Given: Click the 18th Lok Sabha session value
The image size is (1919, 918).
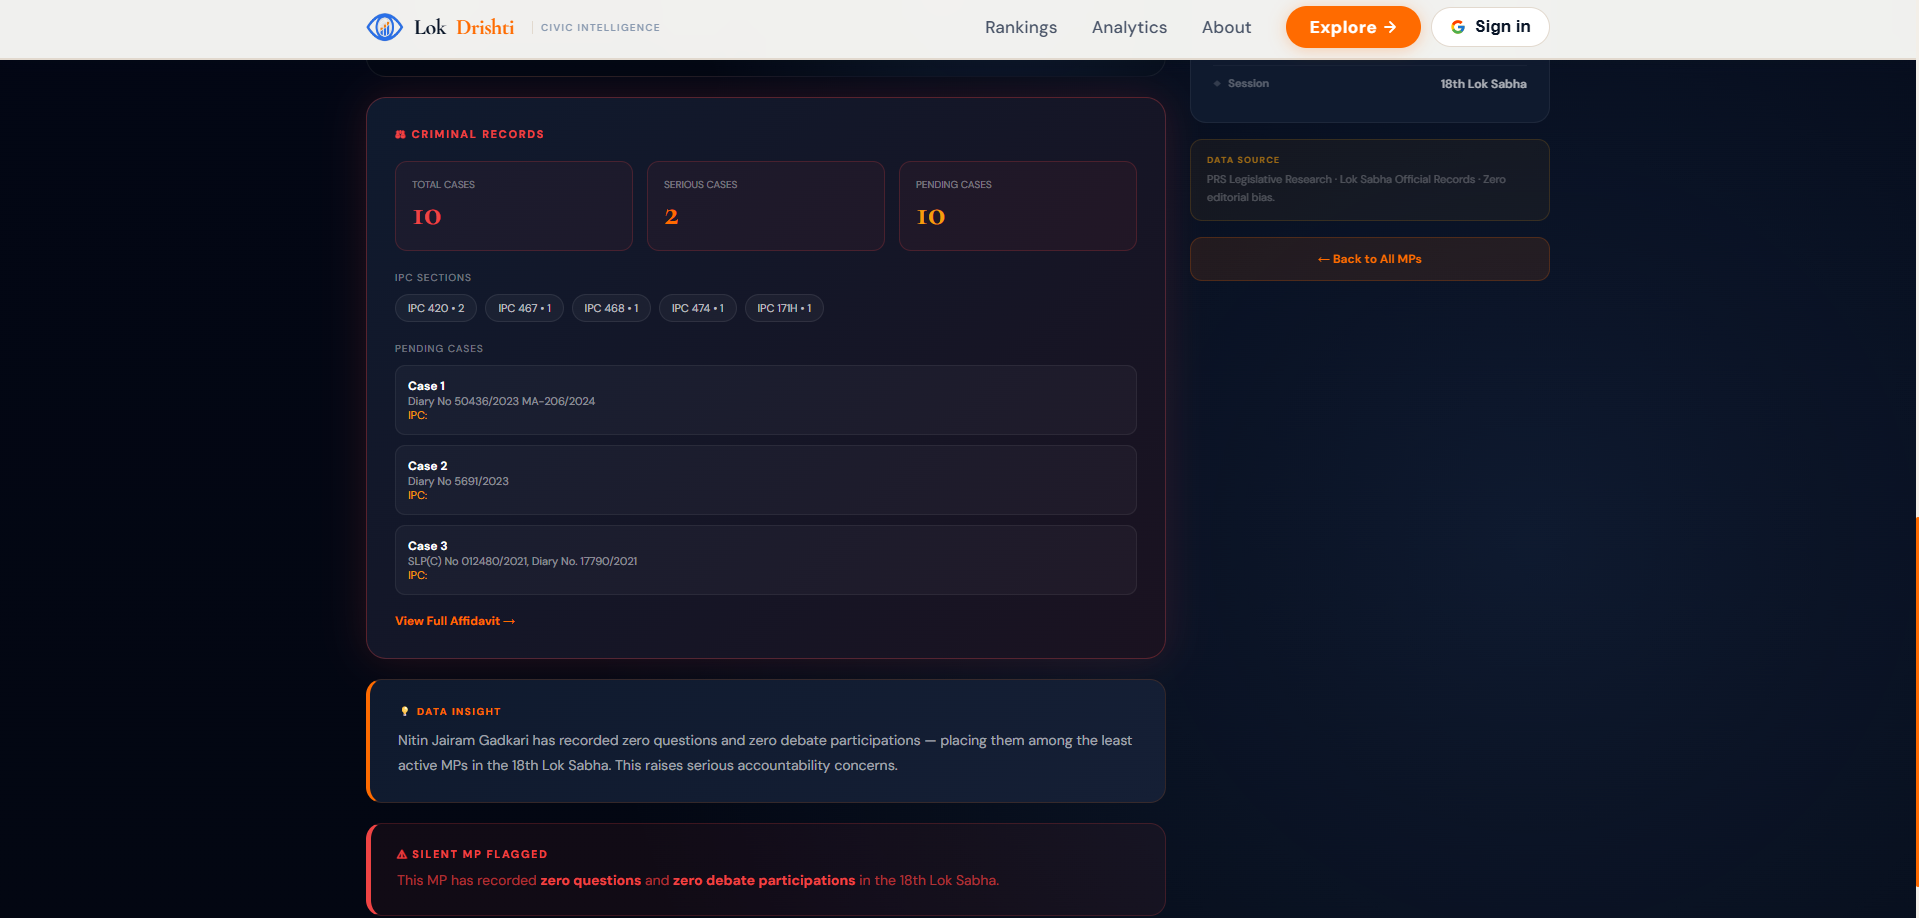Looking at the screenshot, I should 1483,84.
